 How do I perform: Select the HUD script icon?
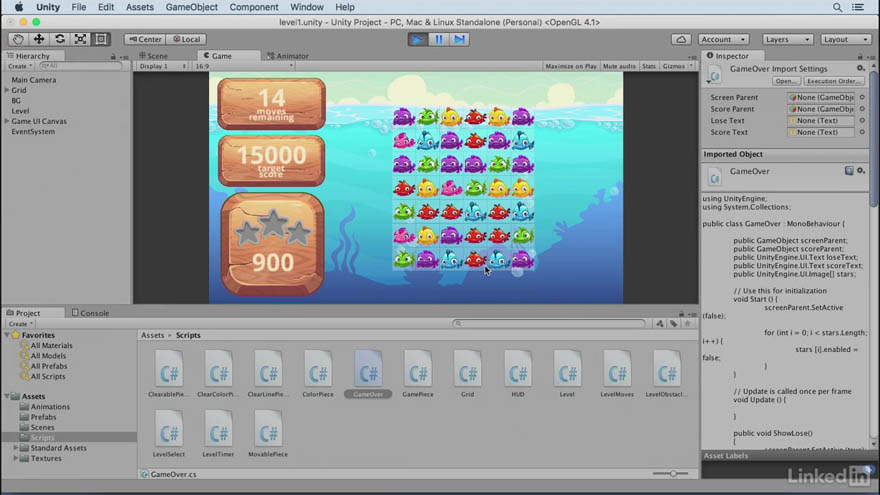(x=517, y=370)
